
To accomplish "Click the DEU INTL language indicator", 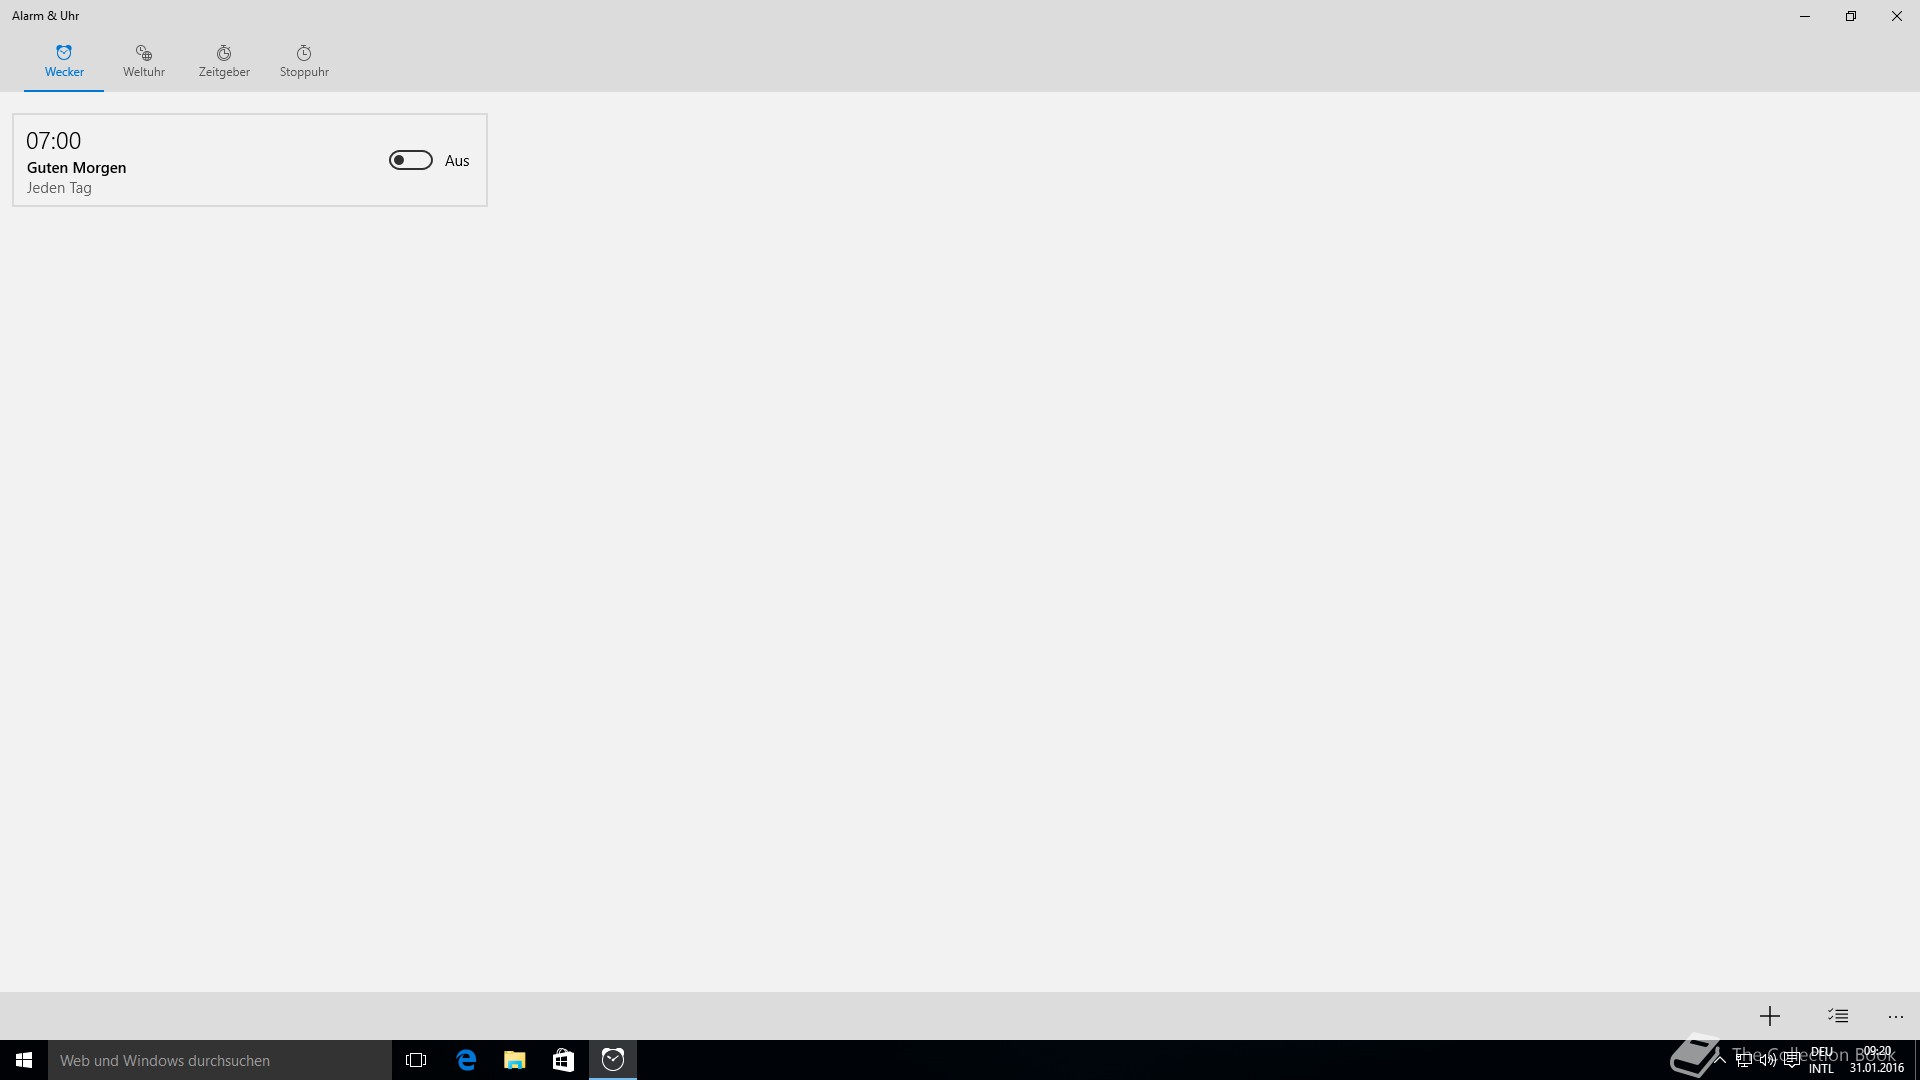I will point(1822,1060).
